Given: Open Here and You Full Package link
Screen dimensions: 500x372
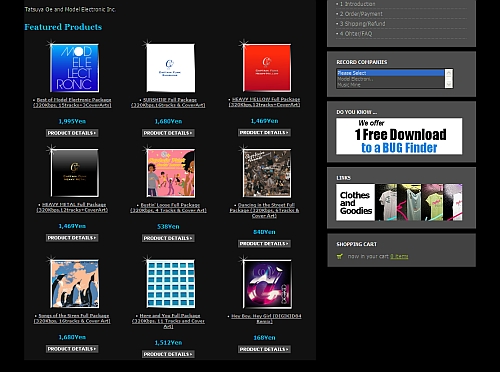Looking at the screenshot, I should click(x=168, y=321).
